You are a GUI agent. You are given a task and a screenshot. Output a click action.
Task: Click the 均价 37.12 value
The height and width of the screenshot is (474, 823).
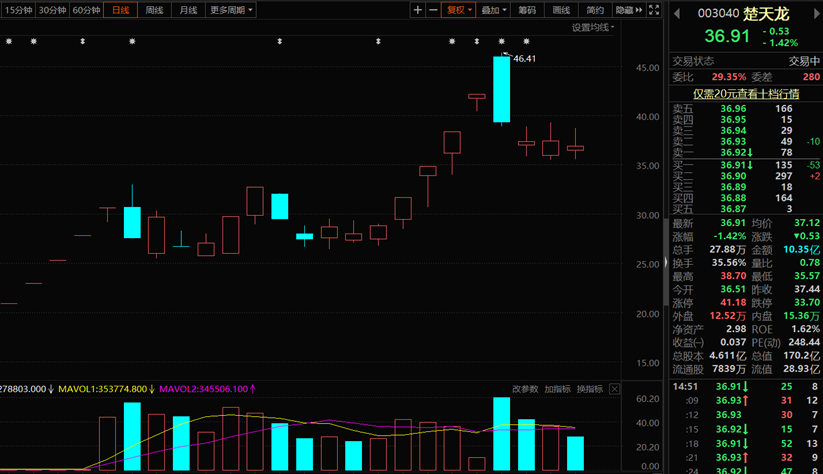tap(807, 223)
